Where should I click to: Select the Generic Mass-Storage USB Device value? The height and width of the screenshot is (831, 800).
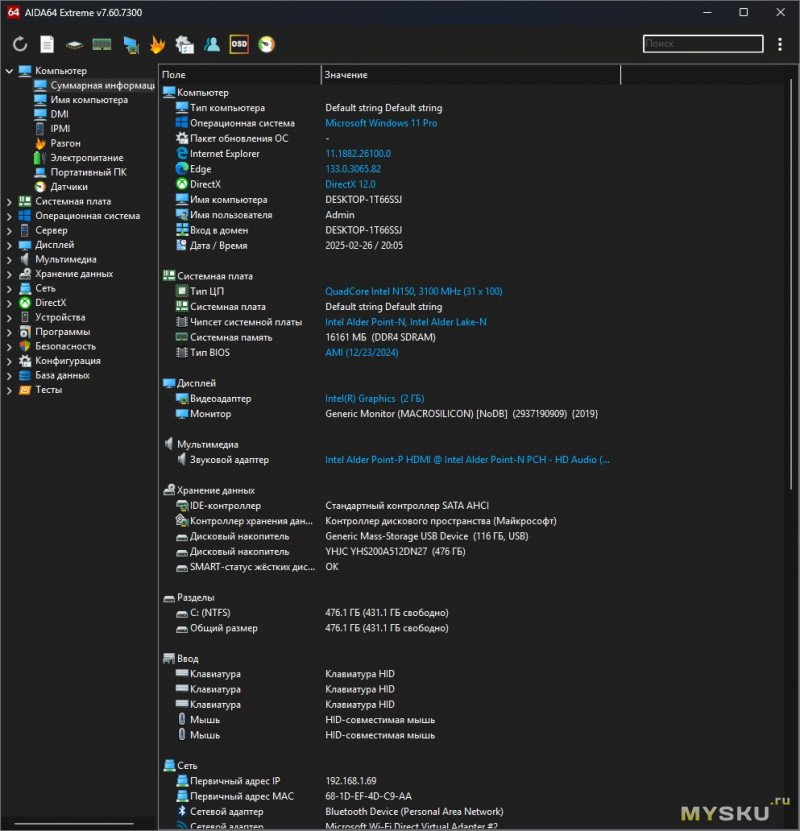click(426, 536)
